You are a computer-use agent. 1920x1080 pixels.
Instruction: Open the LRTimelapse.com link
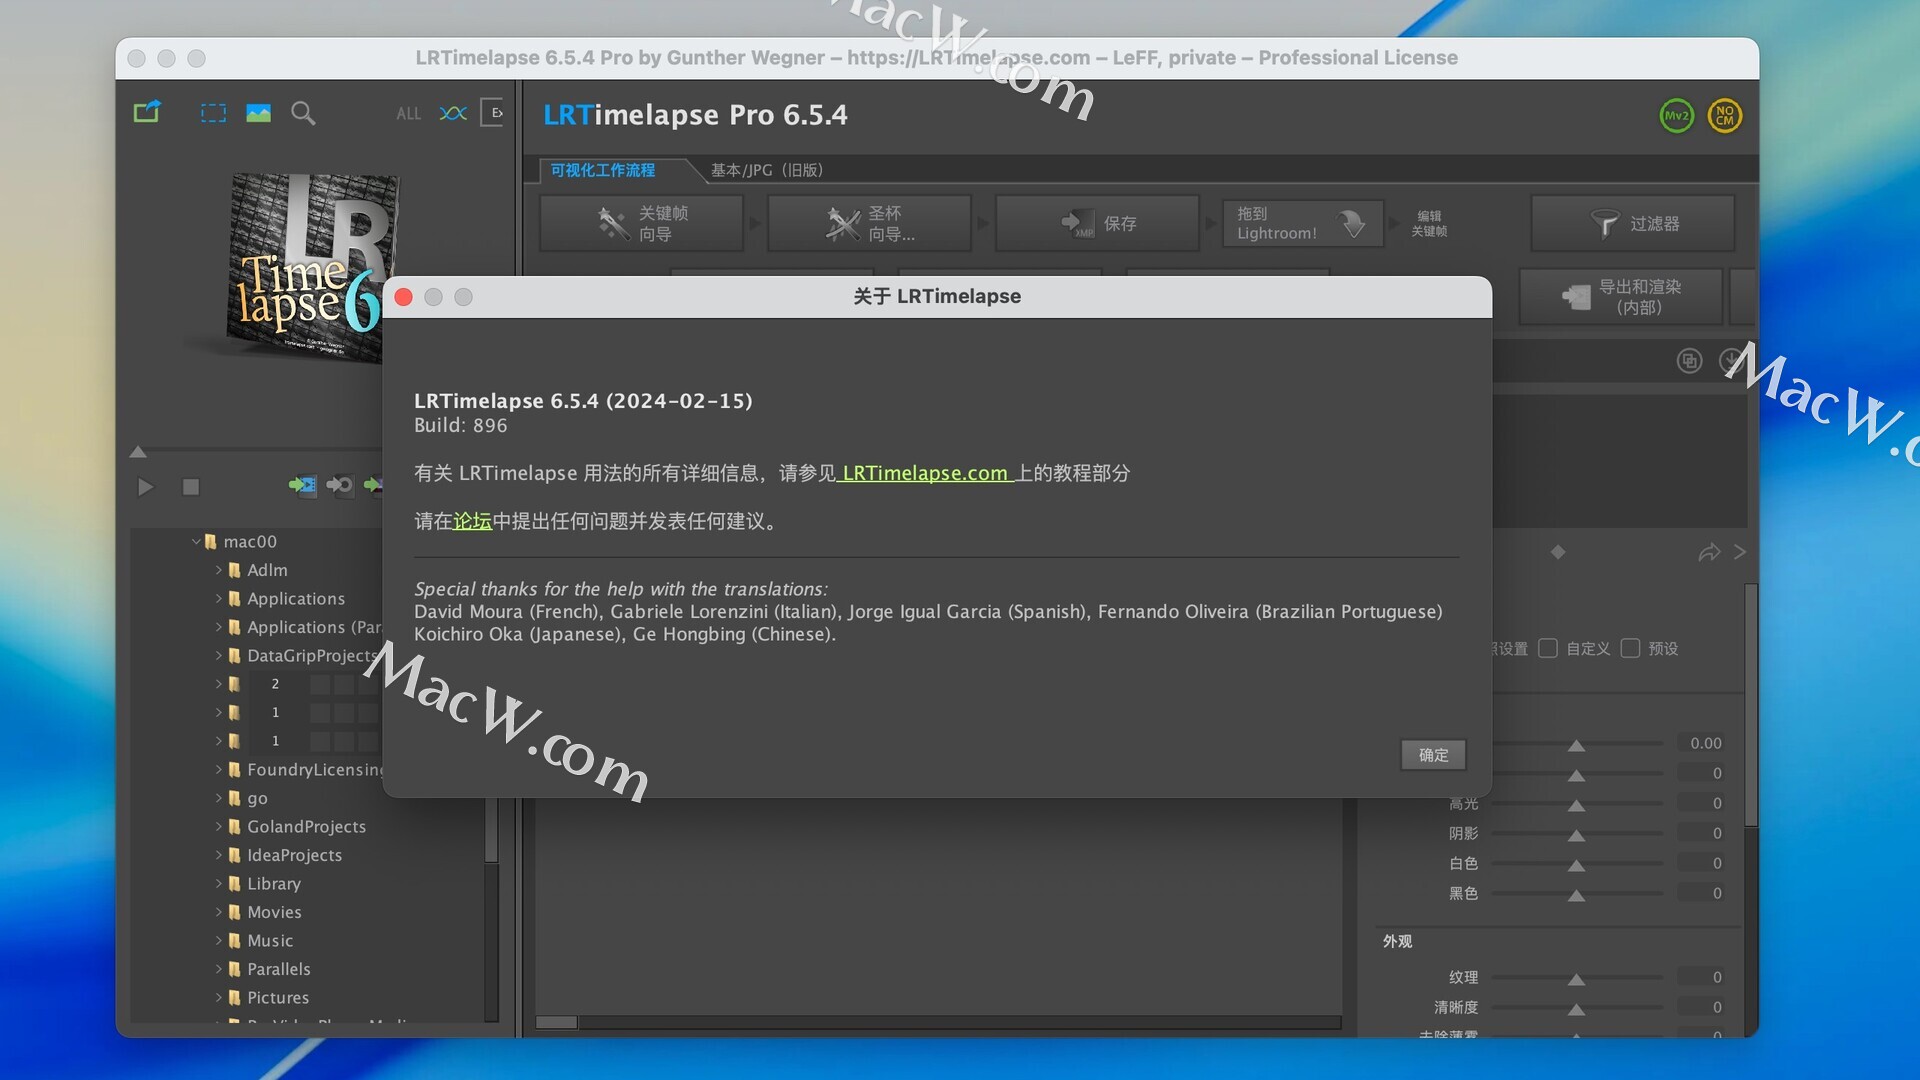click(924, 473)
